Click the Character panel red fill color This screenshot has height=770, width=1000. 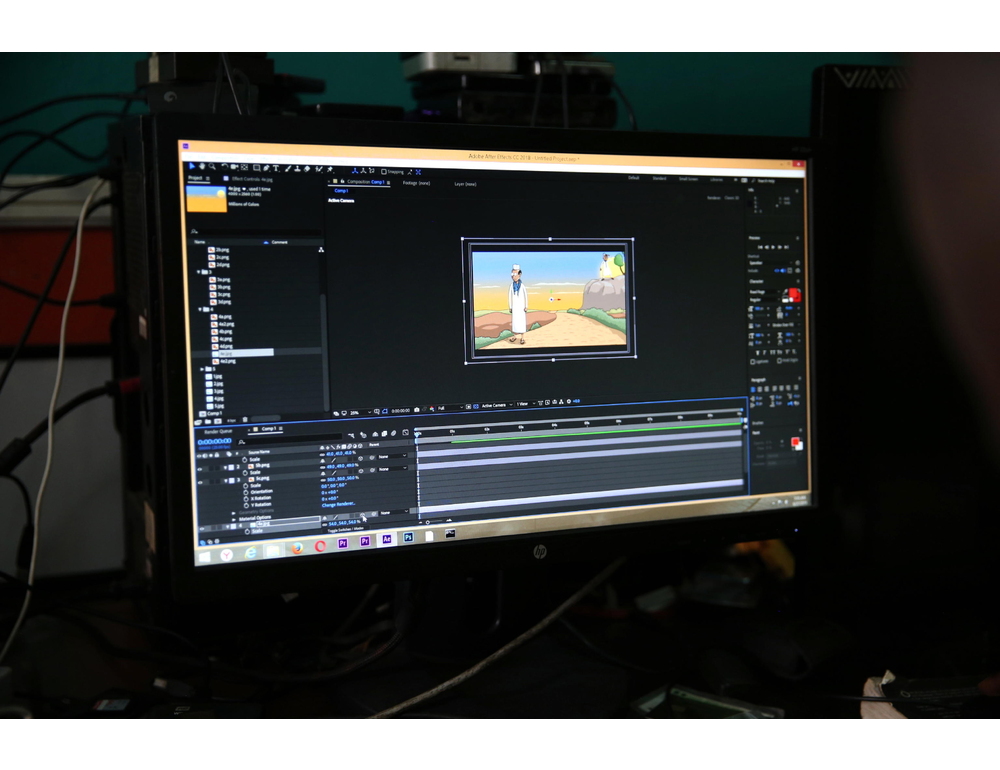coord(793,294)
